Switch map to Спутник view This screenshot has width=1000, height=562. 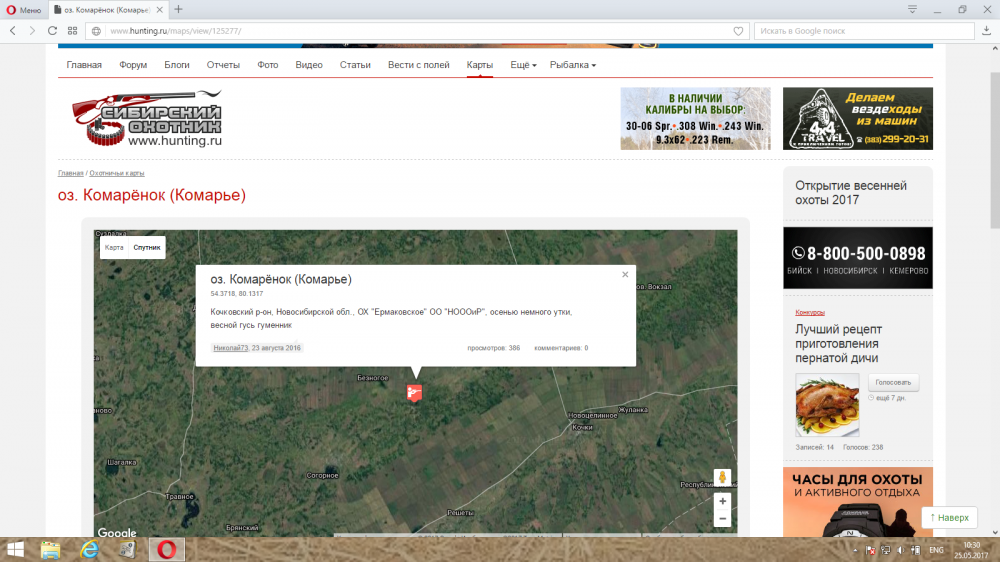147,248
